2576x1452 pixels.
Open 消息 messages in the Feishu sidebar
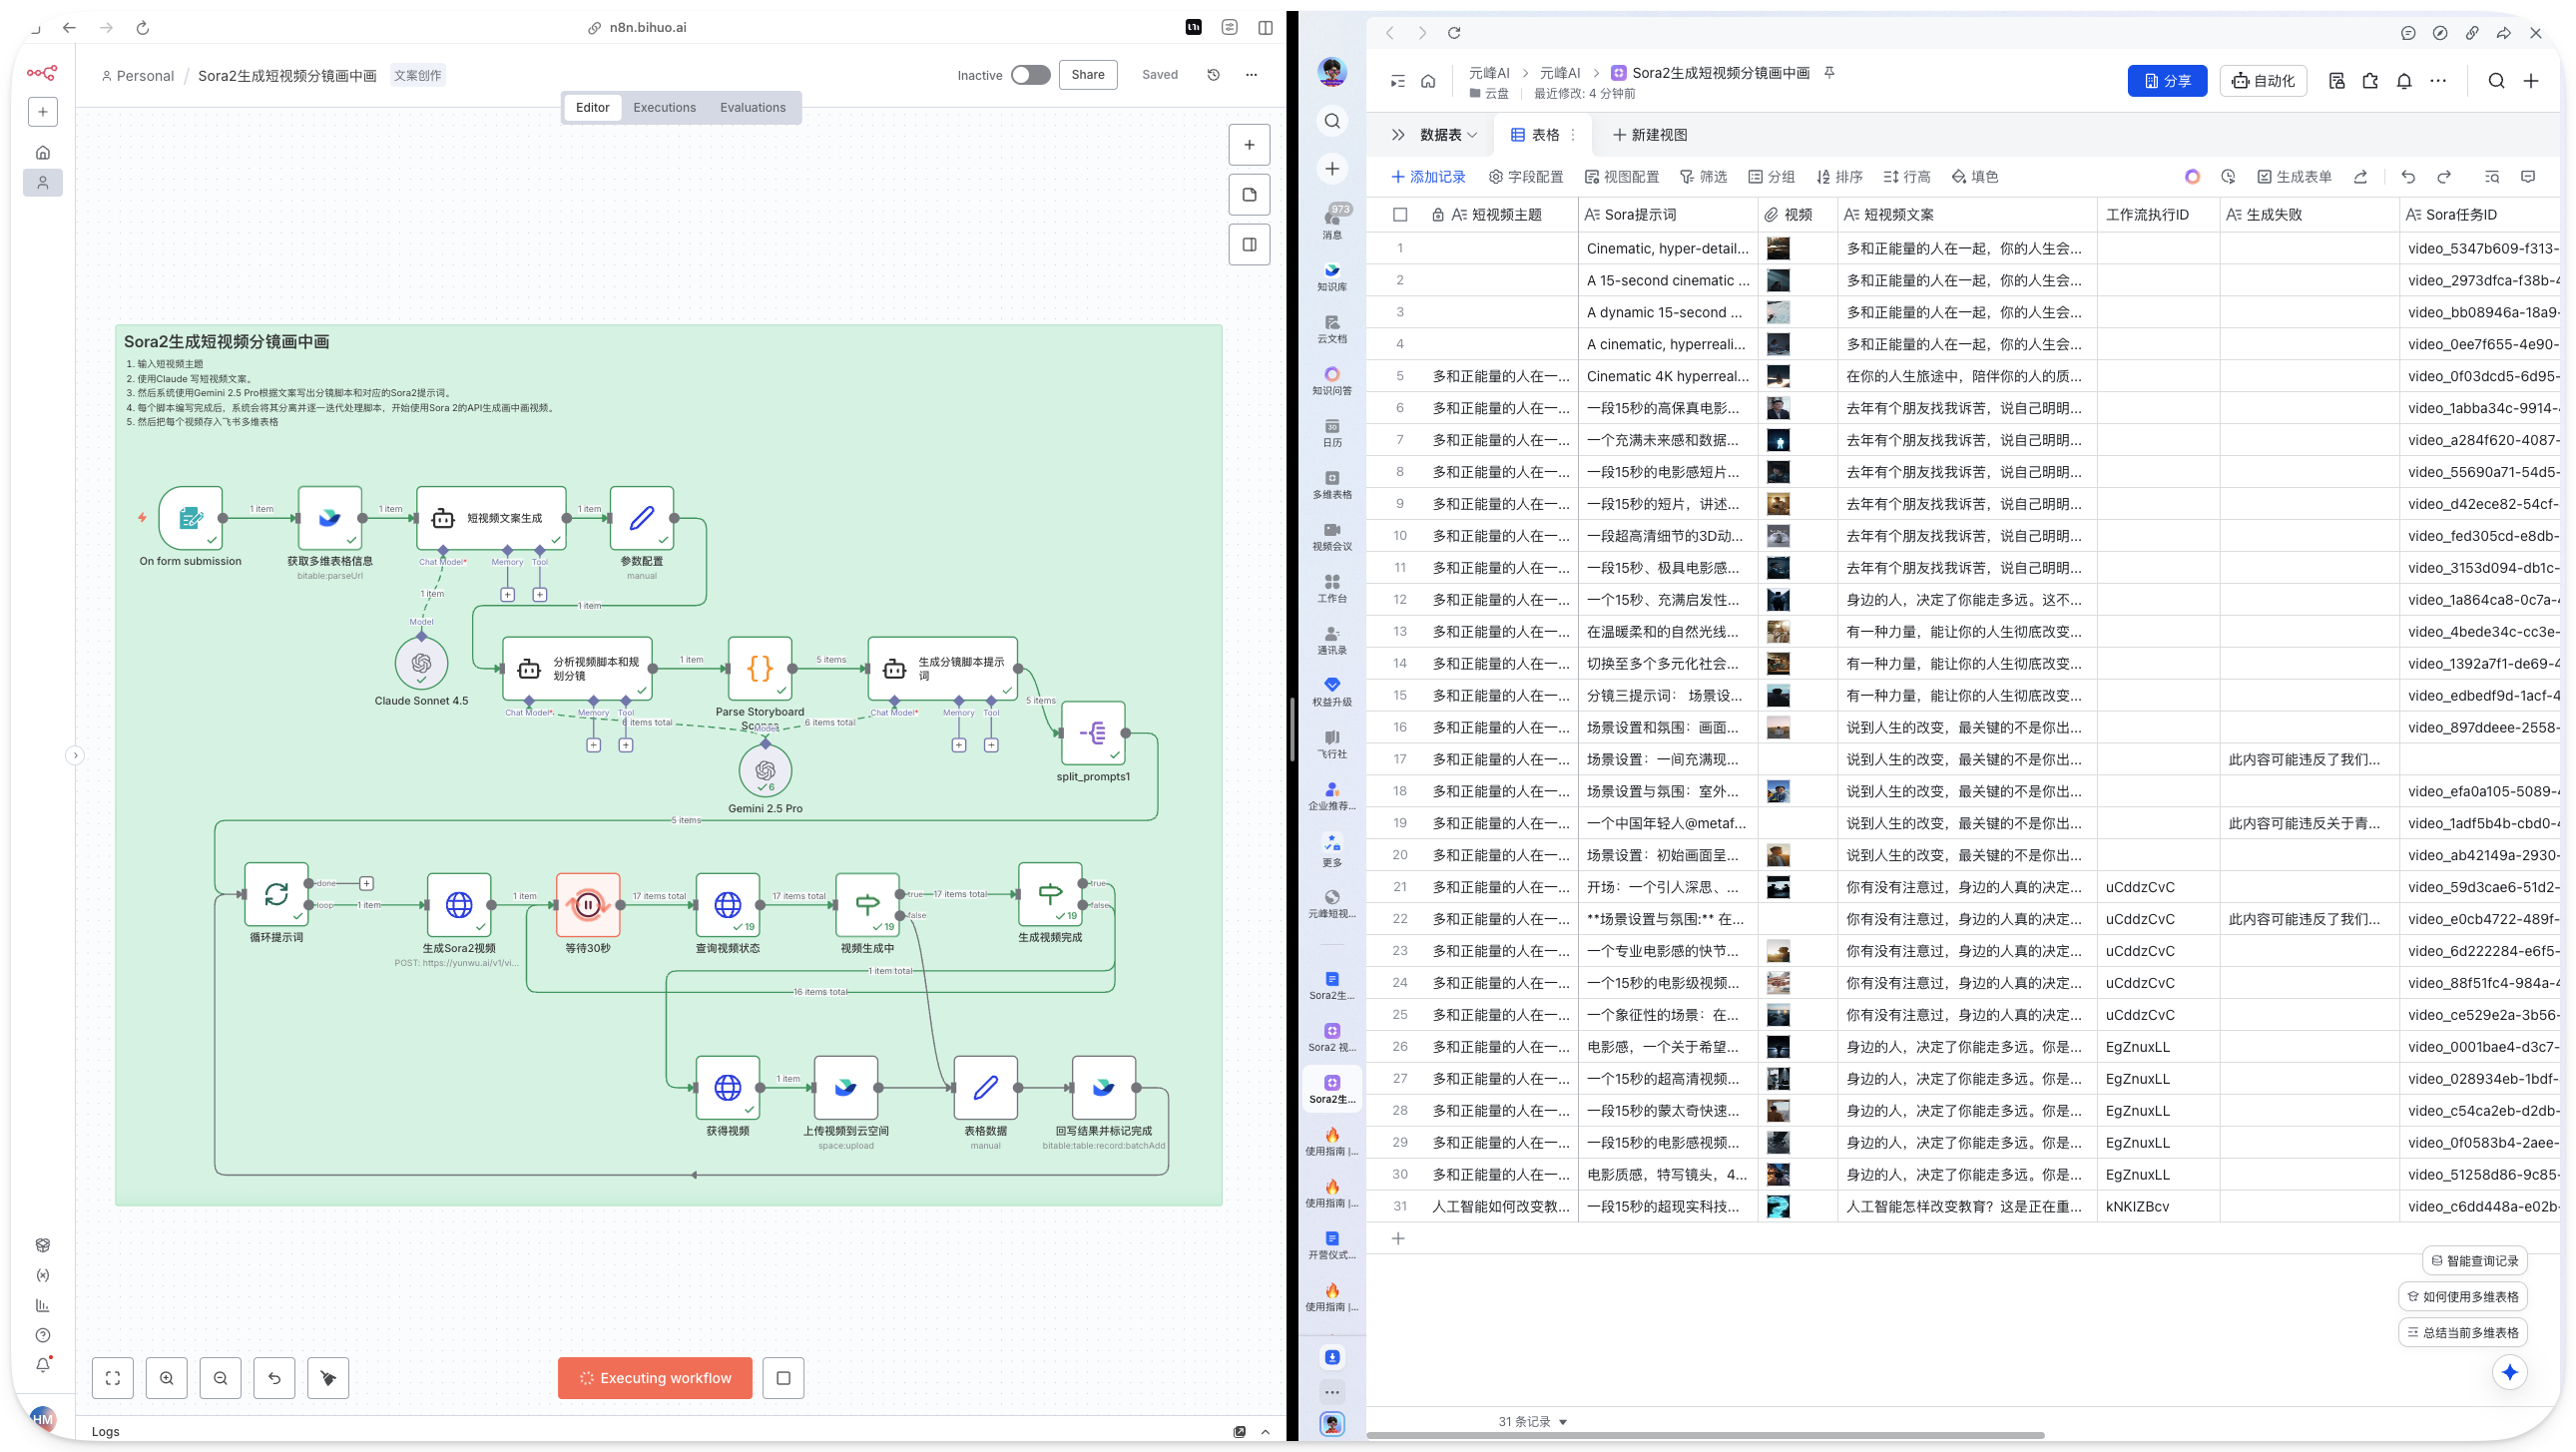point(1332,222)
